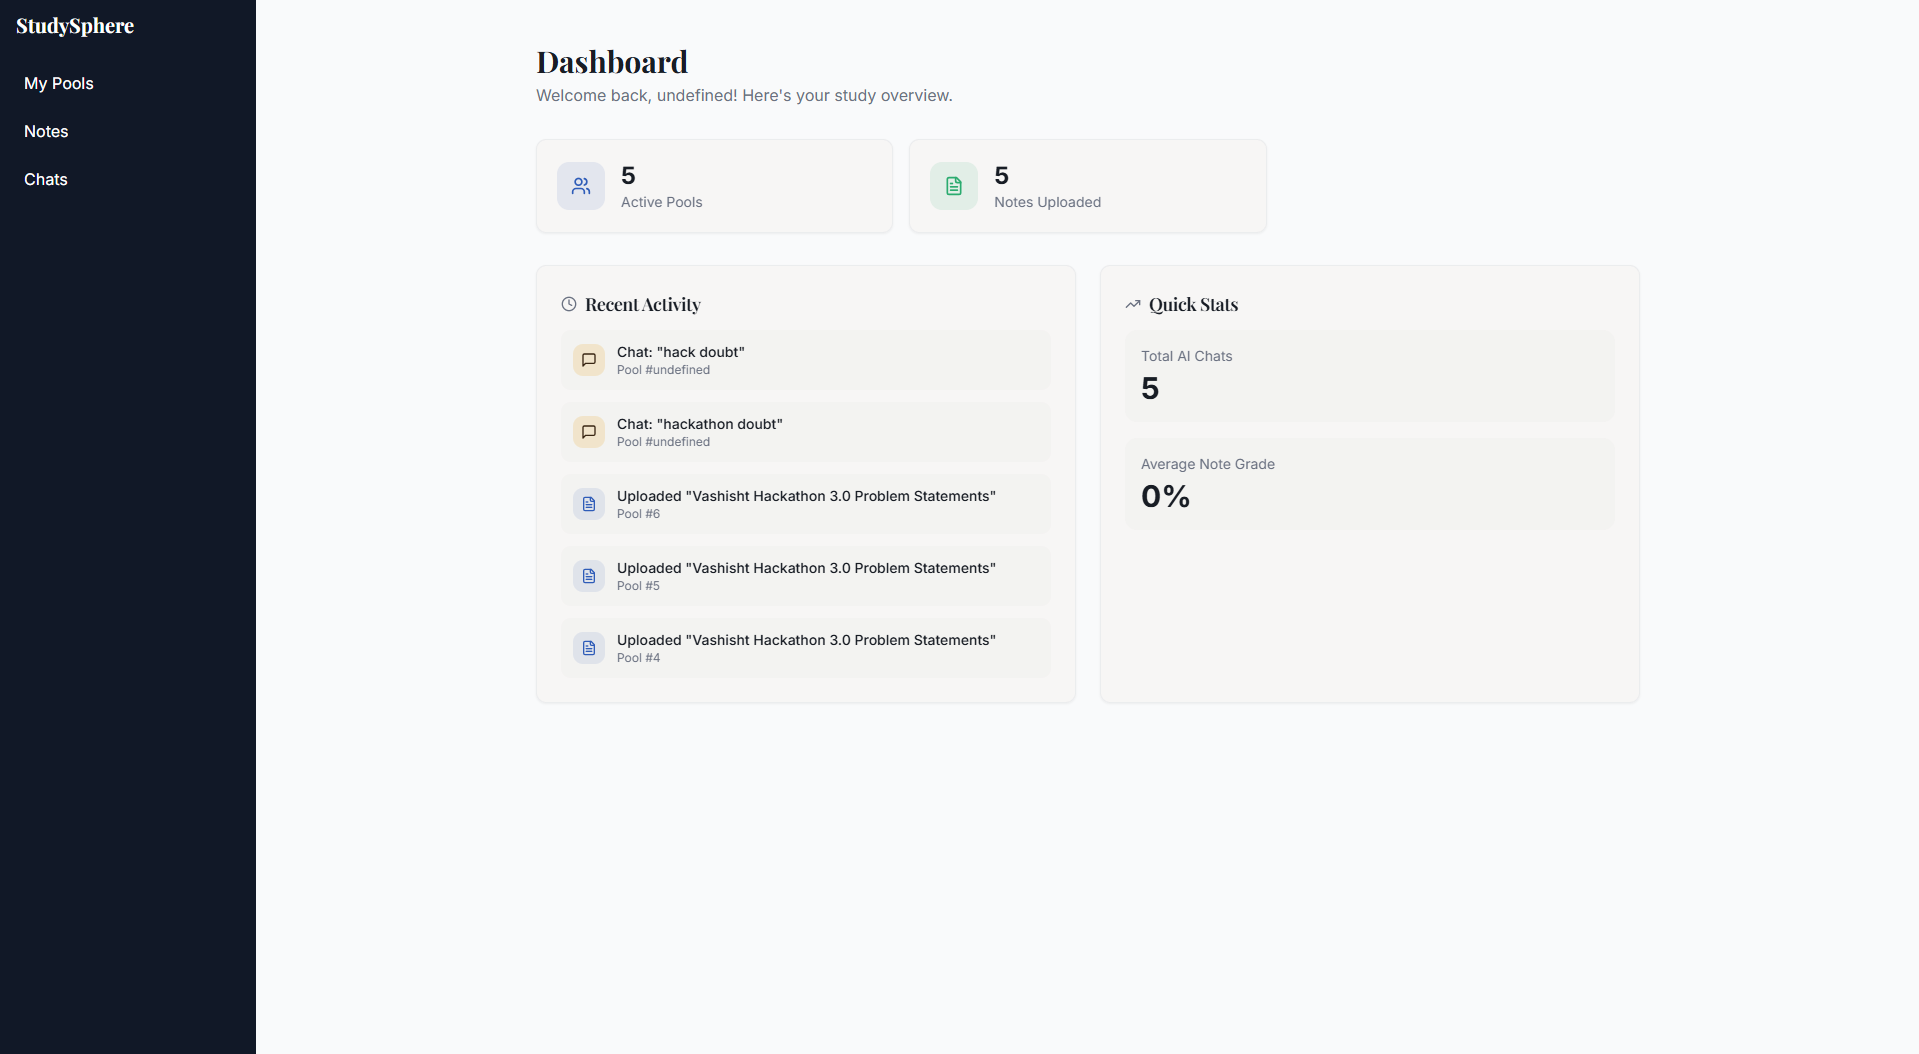Click the StudySphere logo

pyautogui.click(x=75, y=26)
